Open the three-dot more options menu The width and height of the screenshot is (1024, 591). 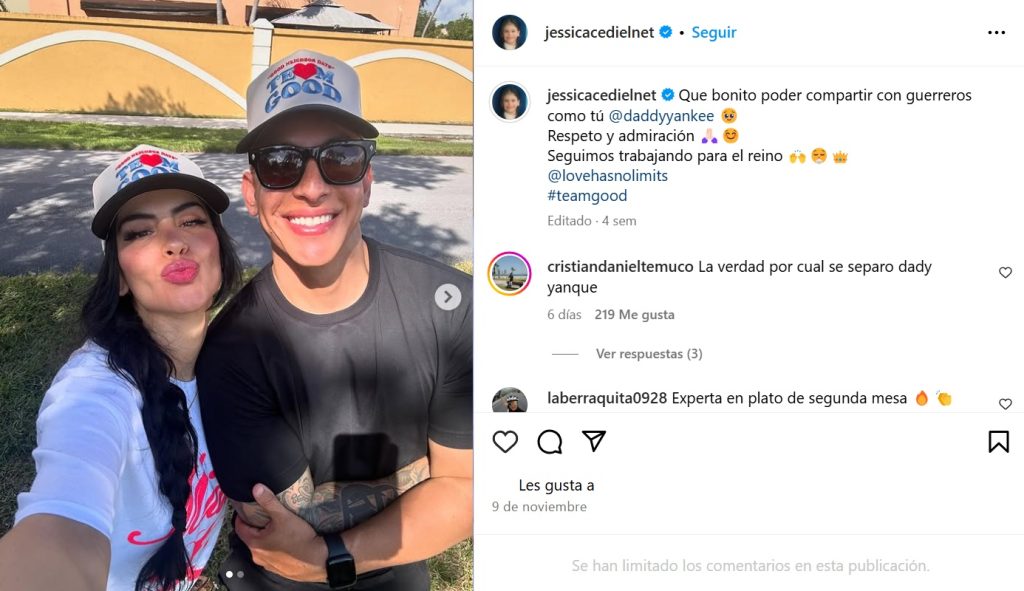point(997,33)
